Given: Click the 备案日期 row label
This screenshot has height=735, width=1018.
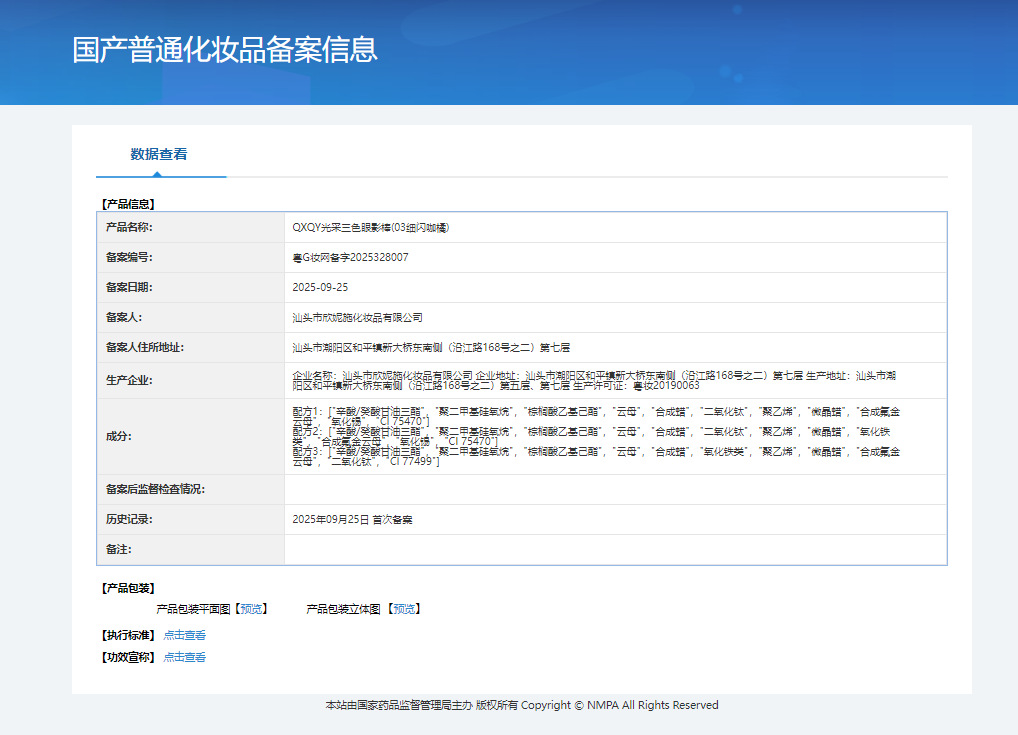Looking at the screenshot, I should [129, 287].
